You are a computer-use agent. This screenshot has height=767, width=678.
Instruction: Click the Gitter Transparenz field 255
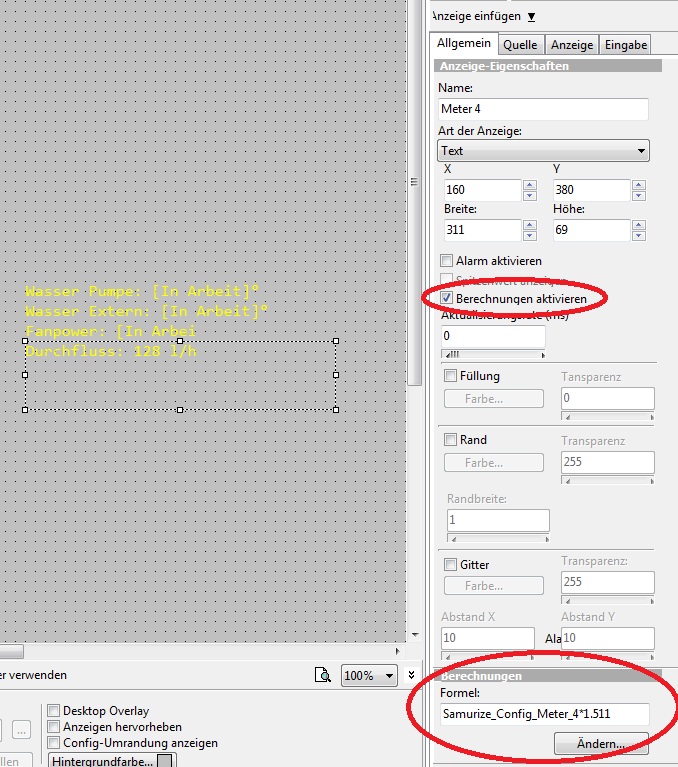pyautogui.click(x=608, y=582)
